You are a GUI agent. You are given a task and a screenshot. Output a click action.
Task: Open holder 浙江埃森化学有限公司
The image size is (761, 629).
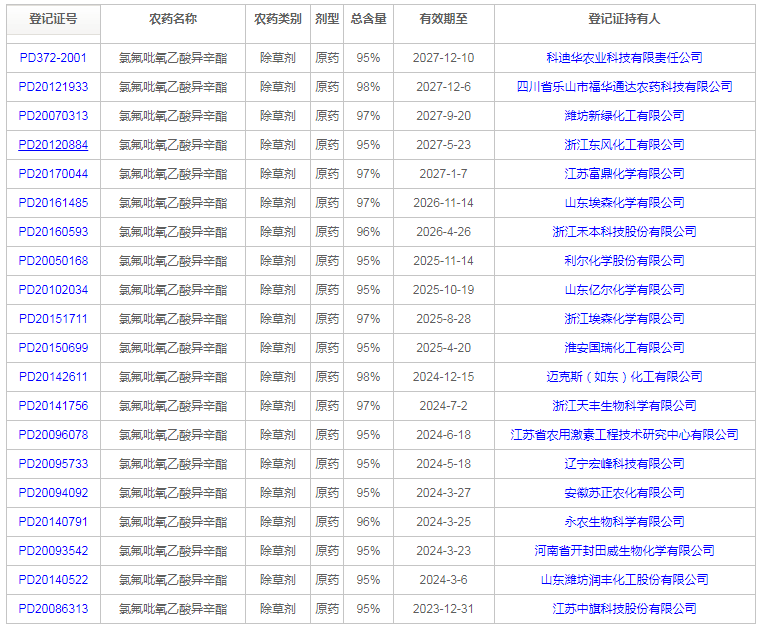point(624,319)
